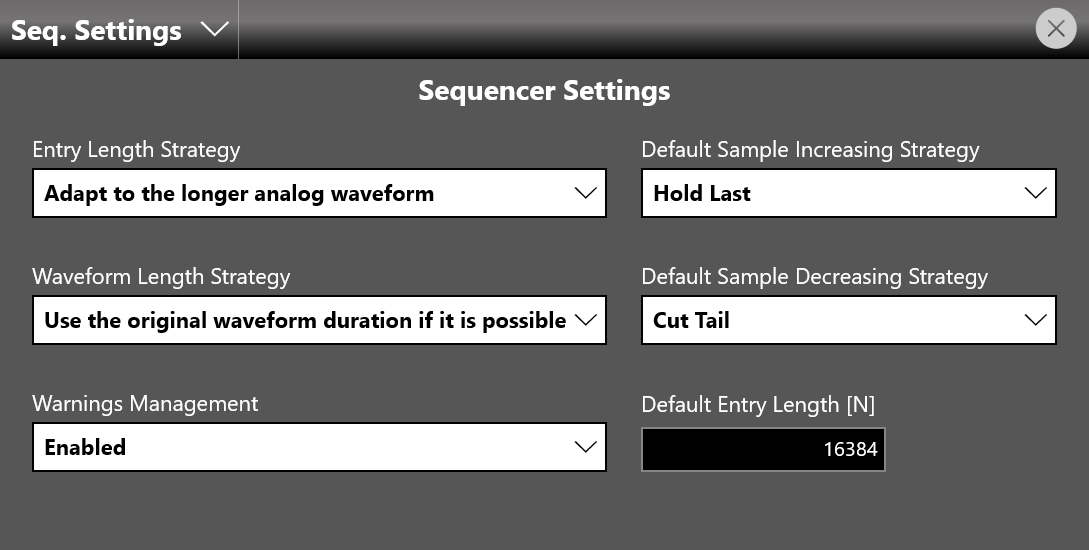Click the arrow on the 'Enabled' combo box

coord(585,447)
